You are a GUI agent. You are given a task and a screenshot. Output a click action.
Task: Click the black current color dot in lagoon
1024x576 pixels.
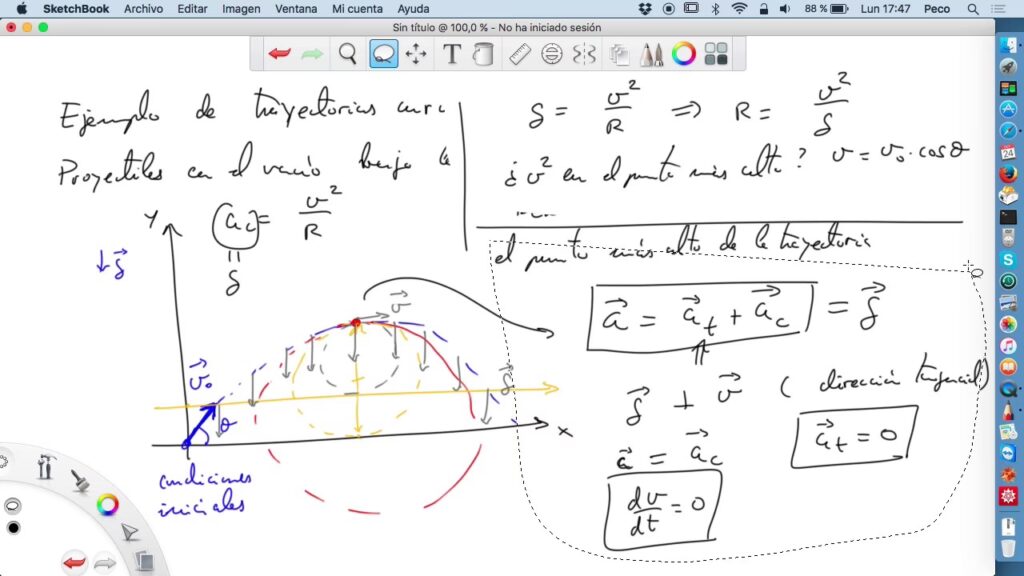13,528
